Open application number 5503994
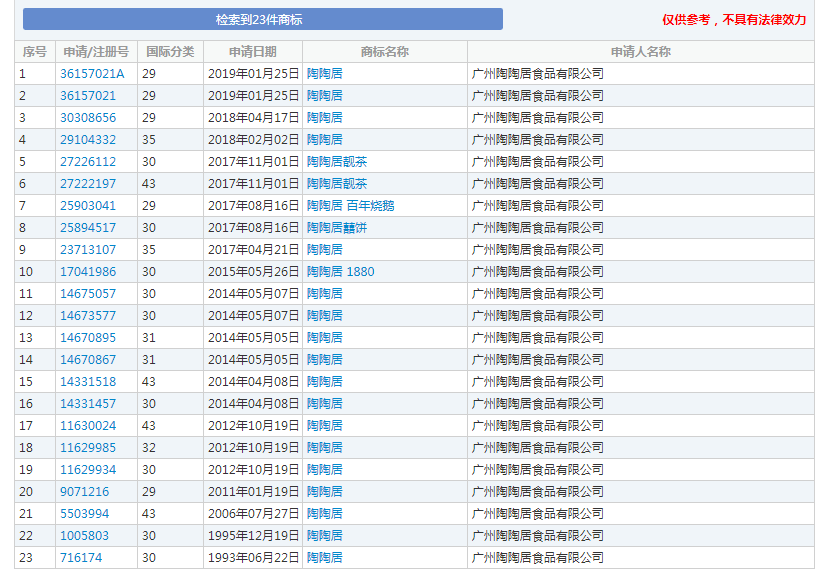 pos(84,514)
